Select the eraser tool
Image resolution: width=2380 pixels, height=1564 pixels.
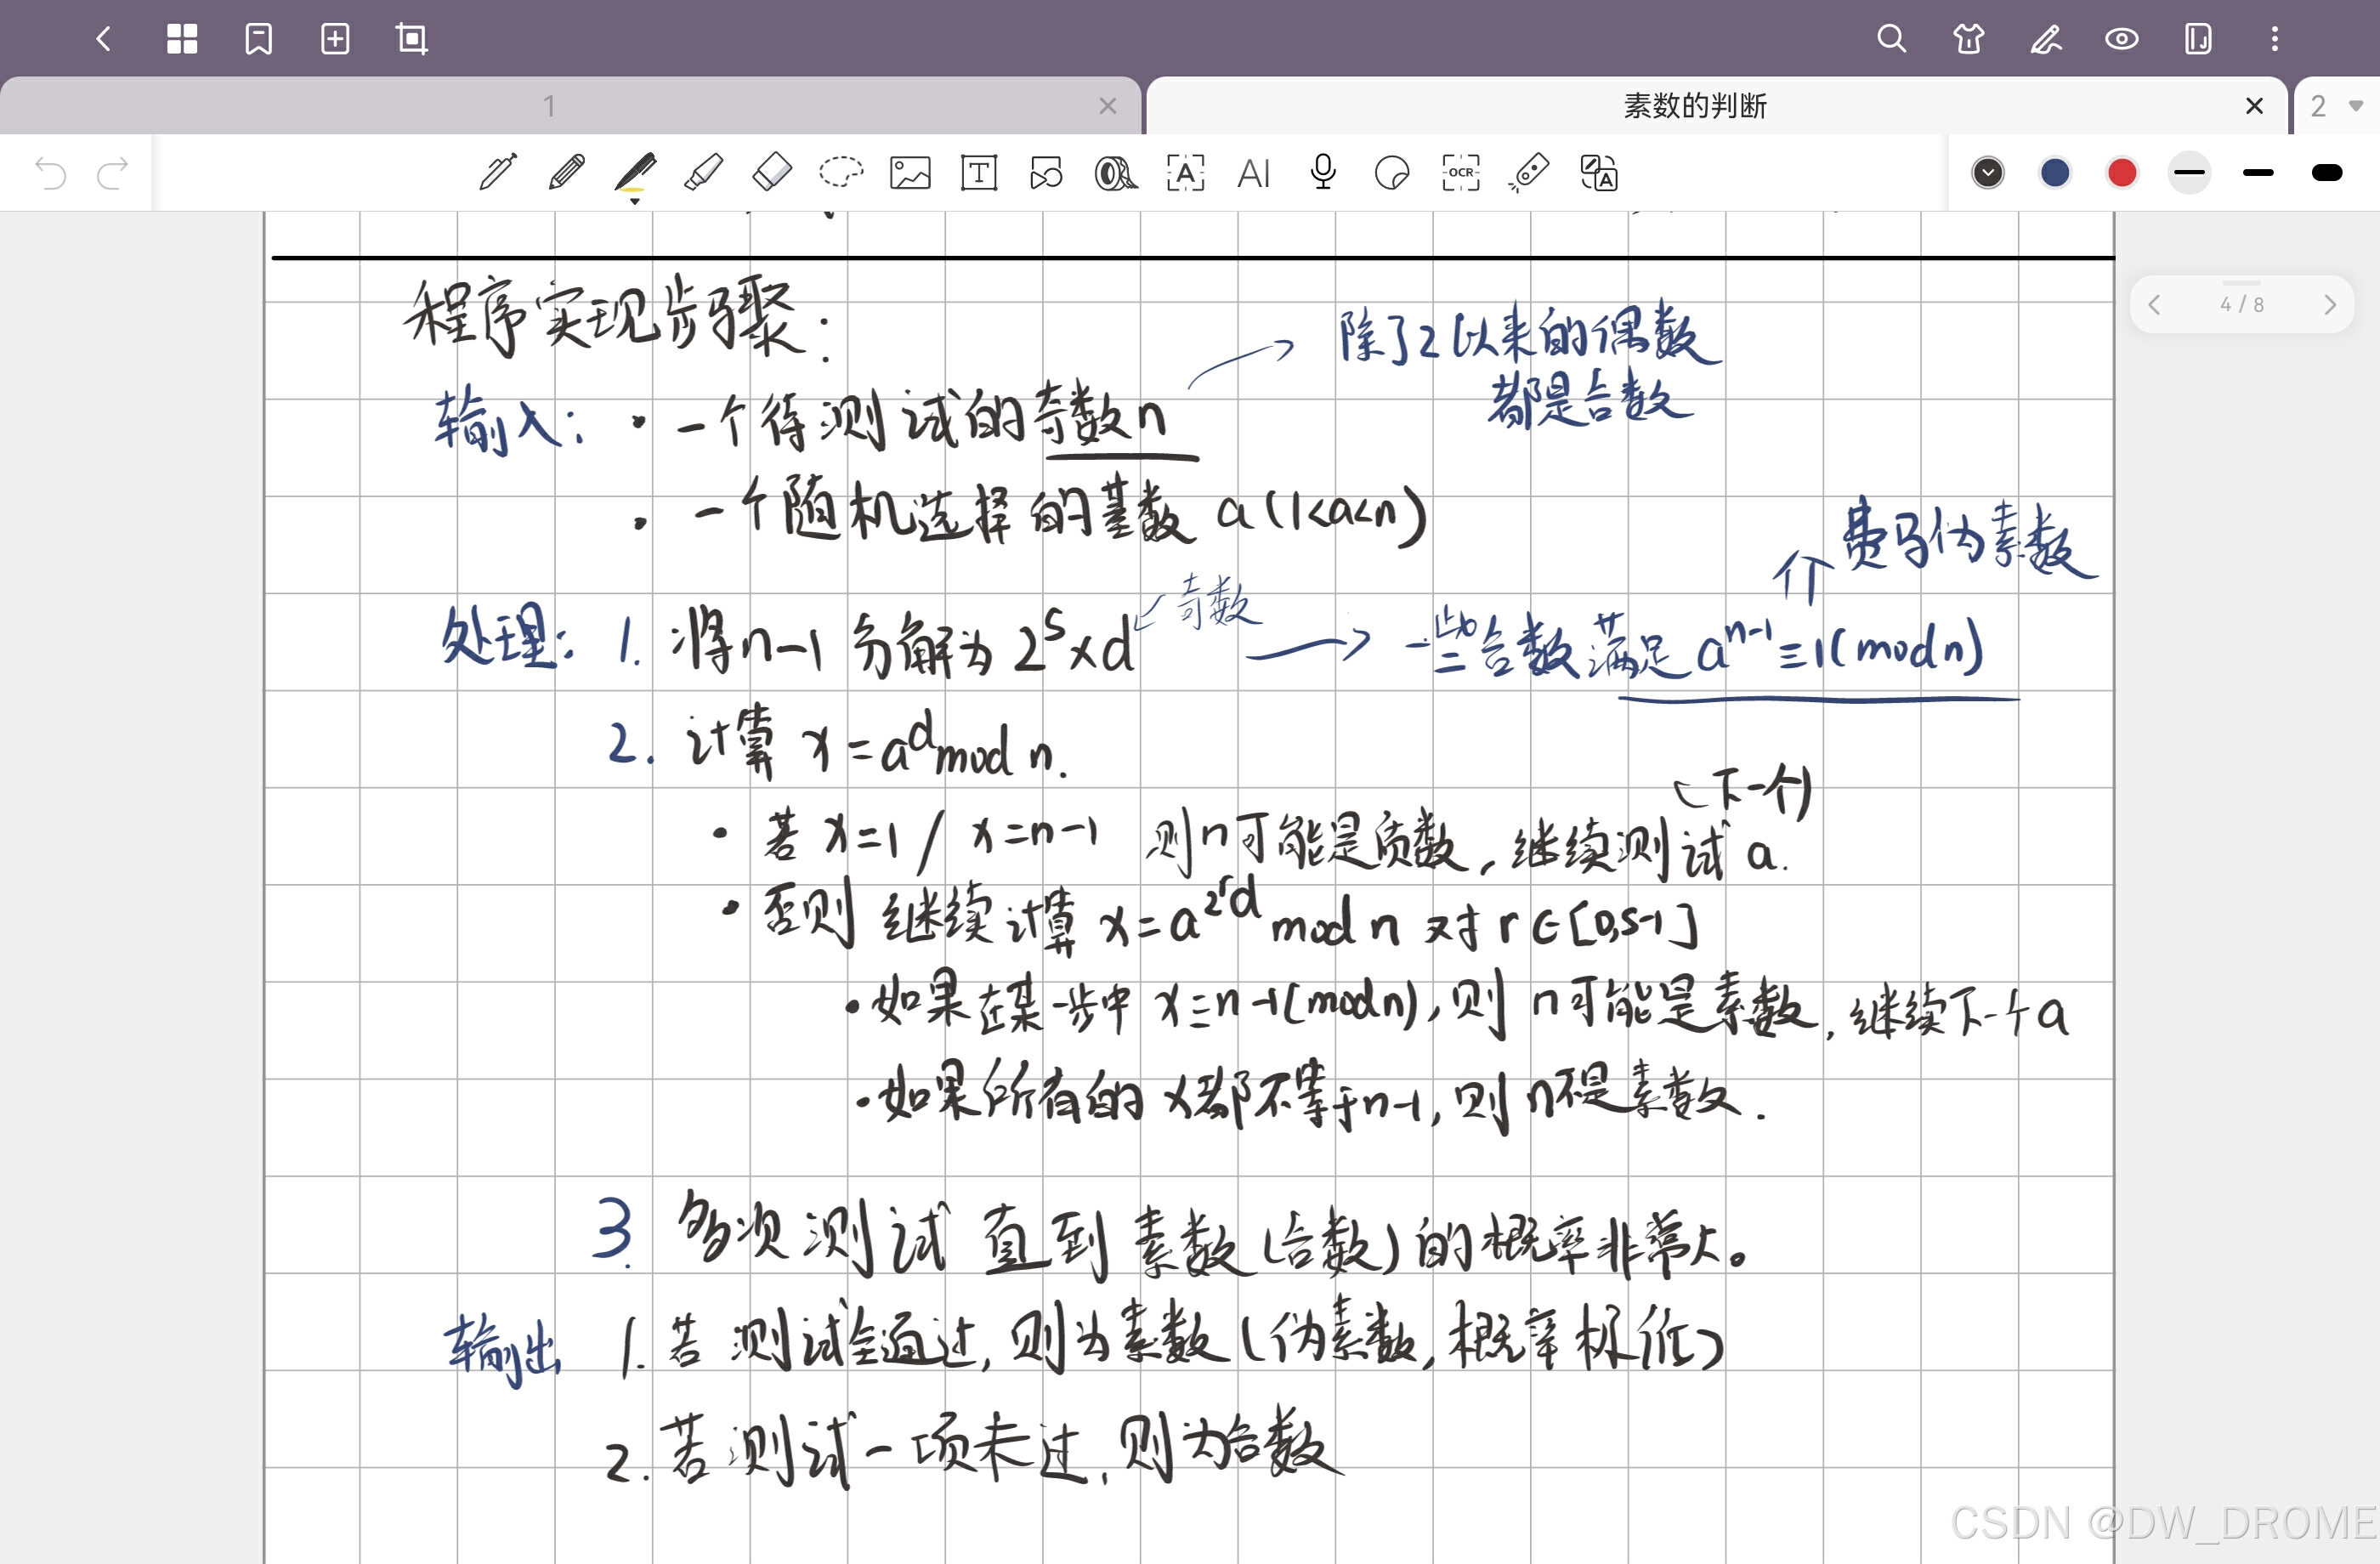771,173
